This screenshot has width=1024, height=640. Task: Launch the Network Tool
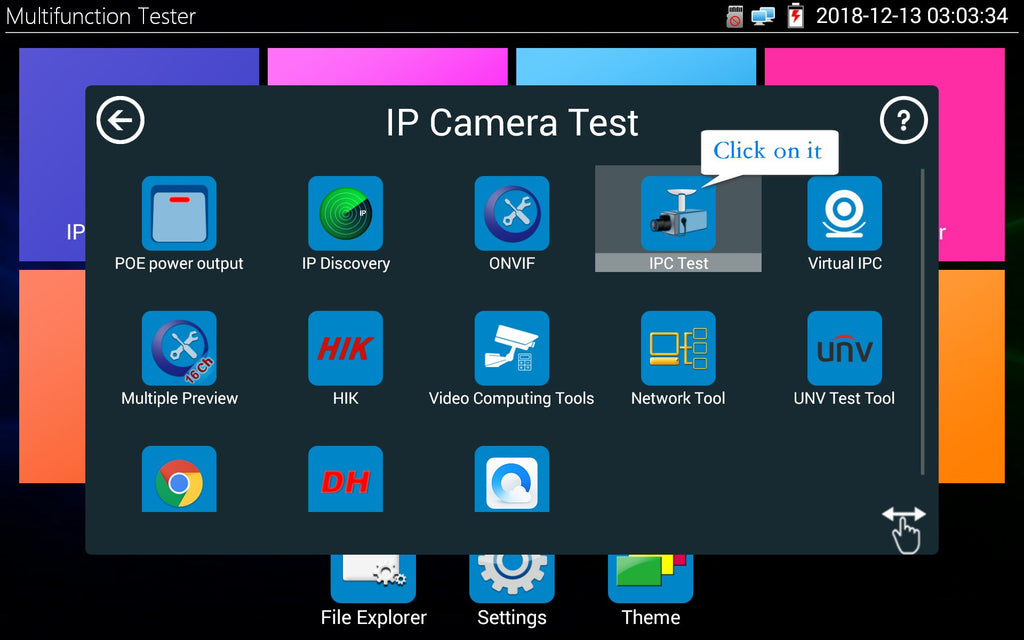(x=678, y=348)
